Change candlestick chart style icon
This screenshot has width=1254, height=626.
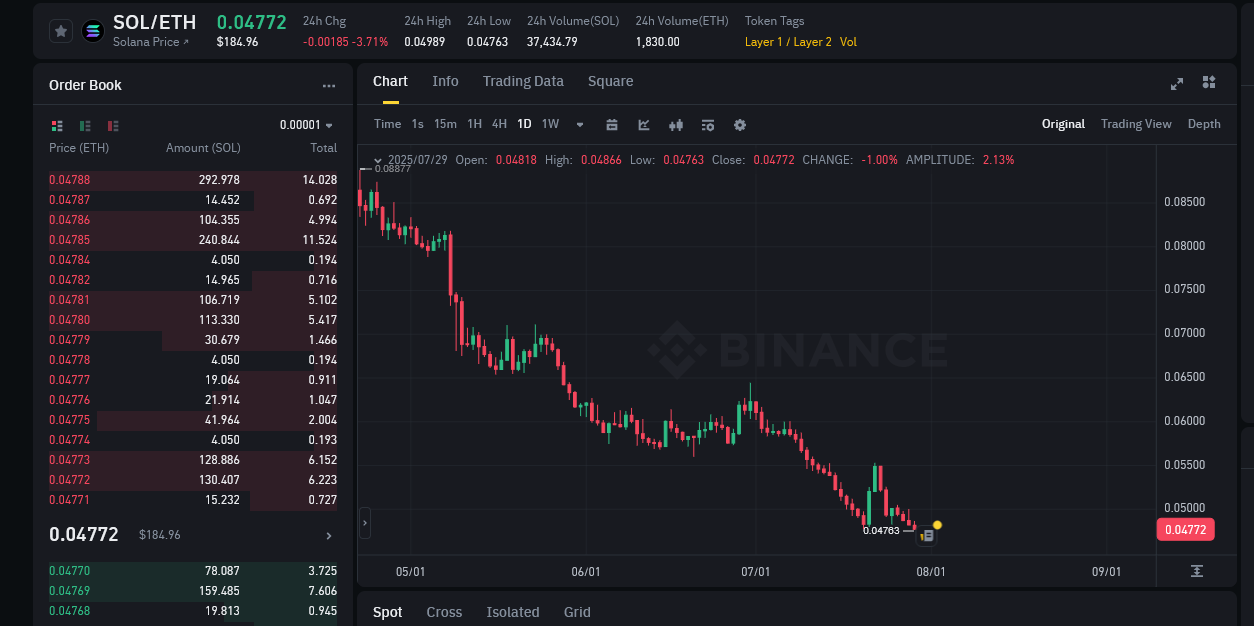(676, 125)
